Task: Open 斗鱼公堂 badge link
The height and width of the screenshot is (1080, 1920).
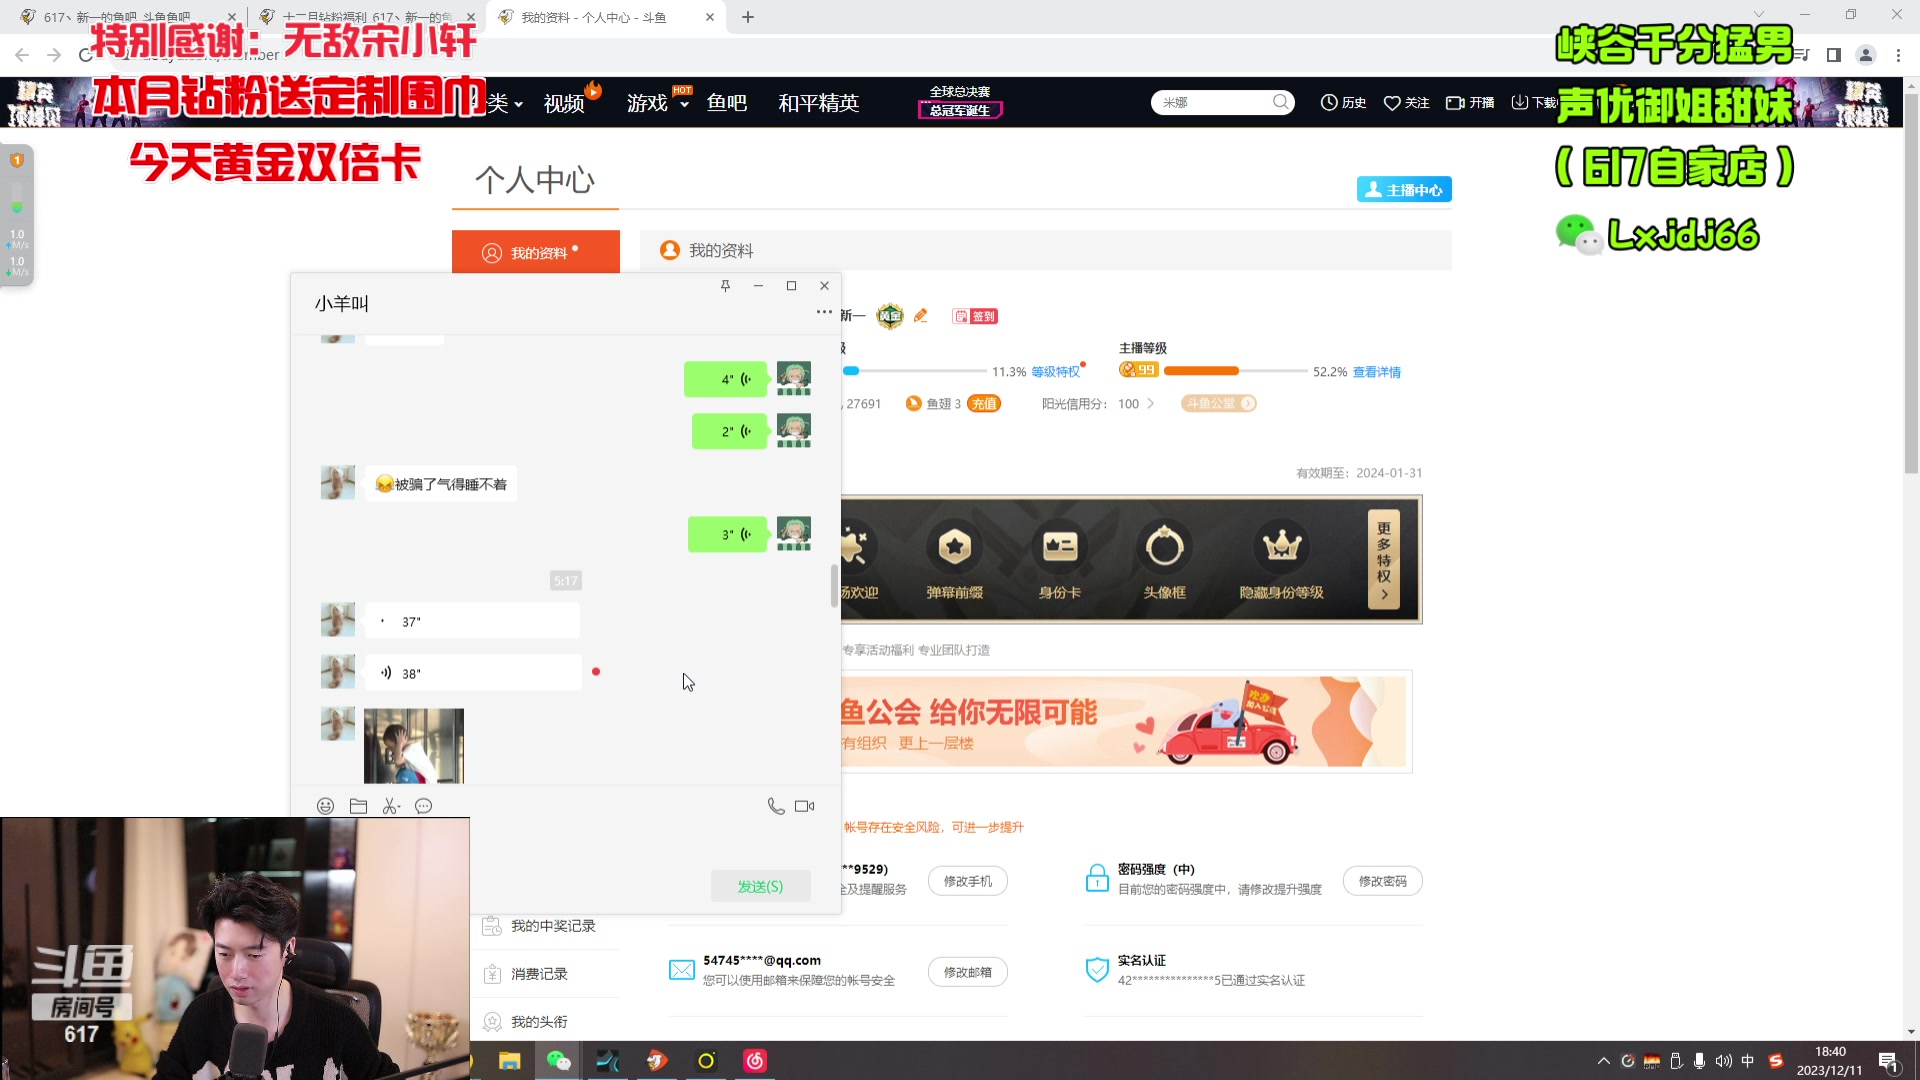Action: [x=1219, y=404]
